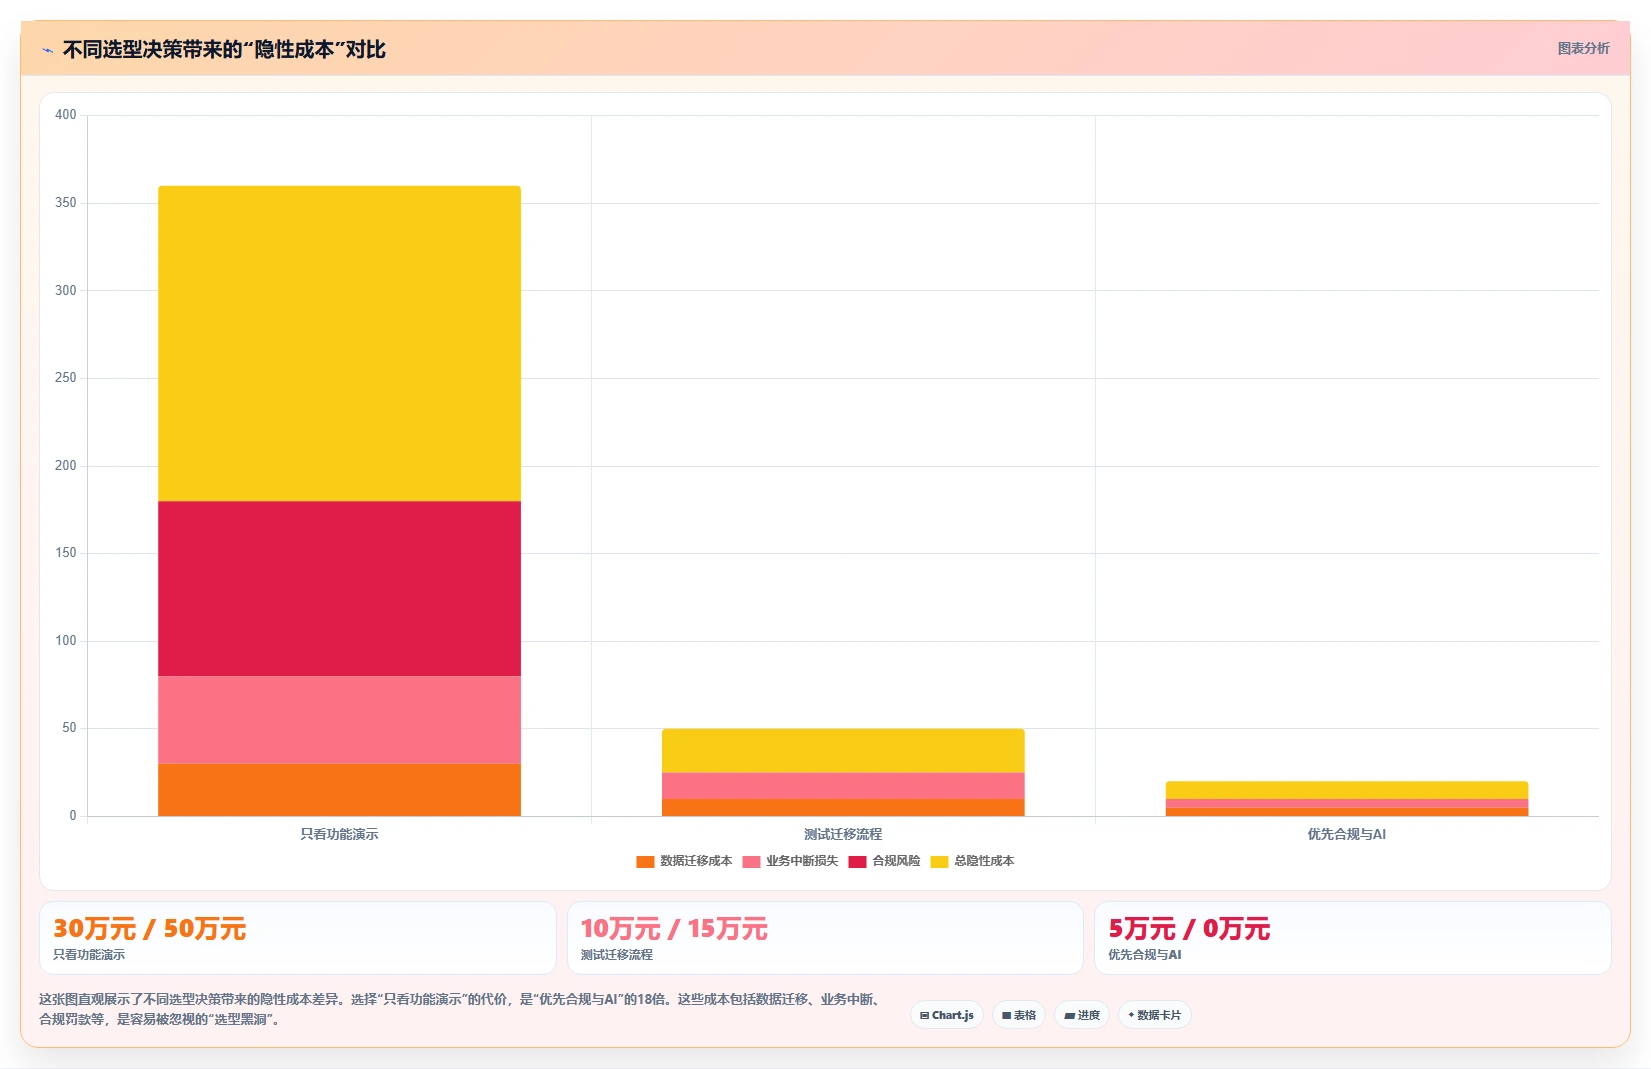Click the crimson 合规风险 segment of 只看功能演示 bar
Viewport: 1651px width, 1069px height.
pos(339,588)
